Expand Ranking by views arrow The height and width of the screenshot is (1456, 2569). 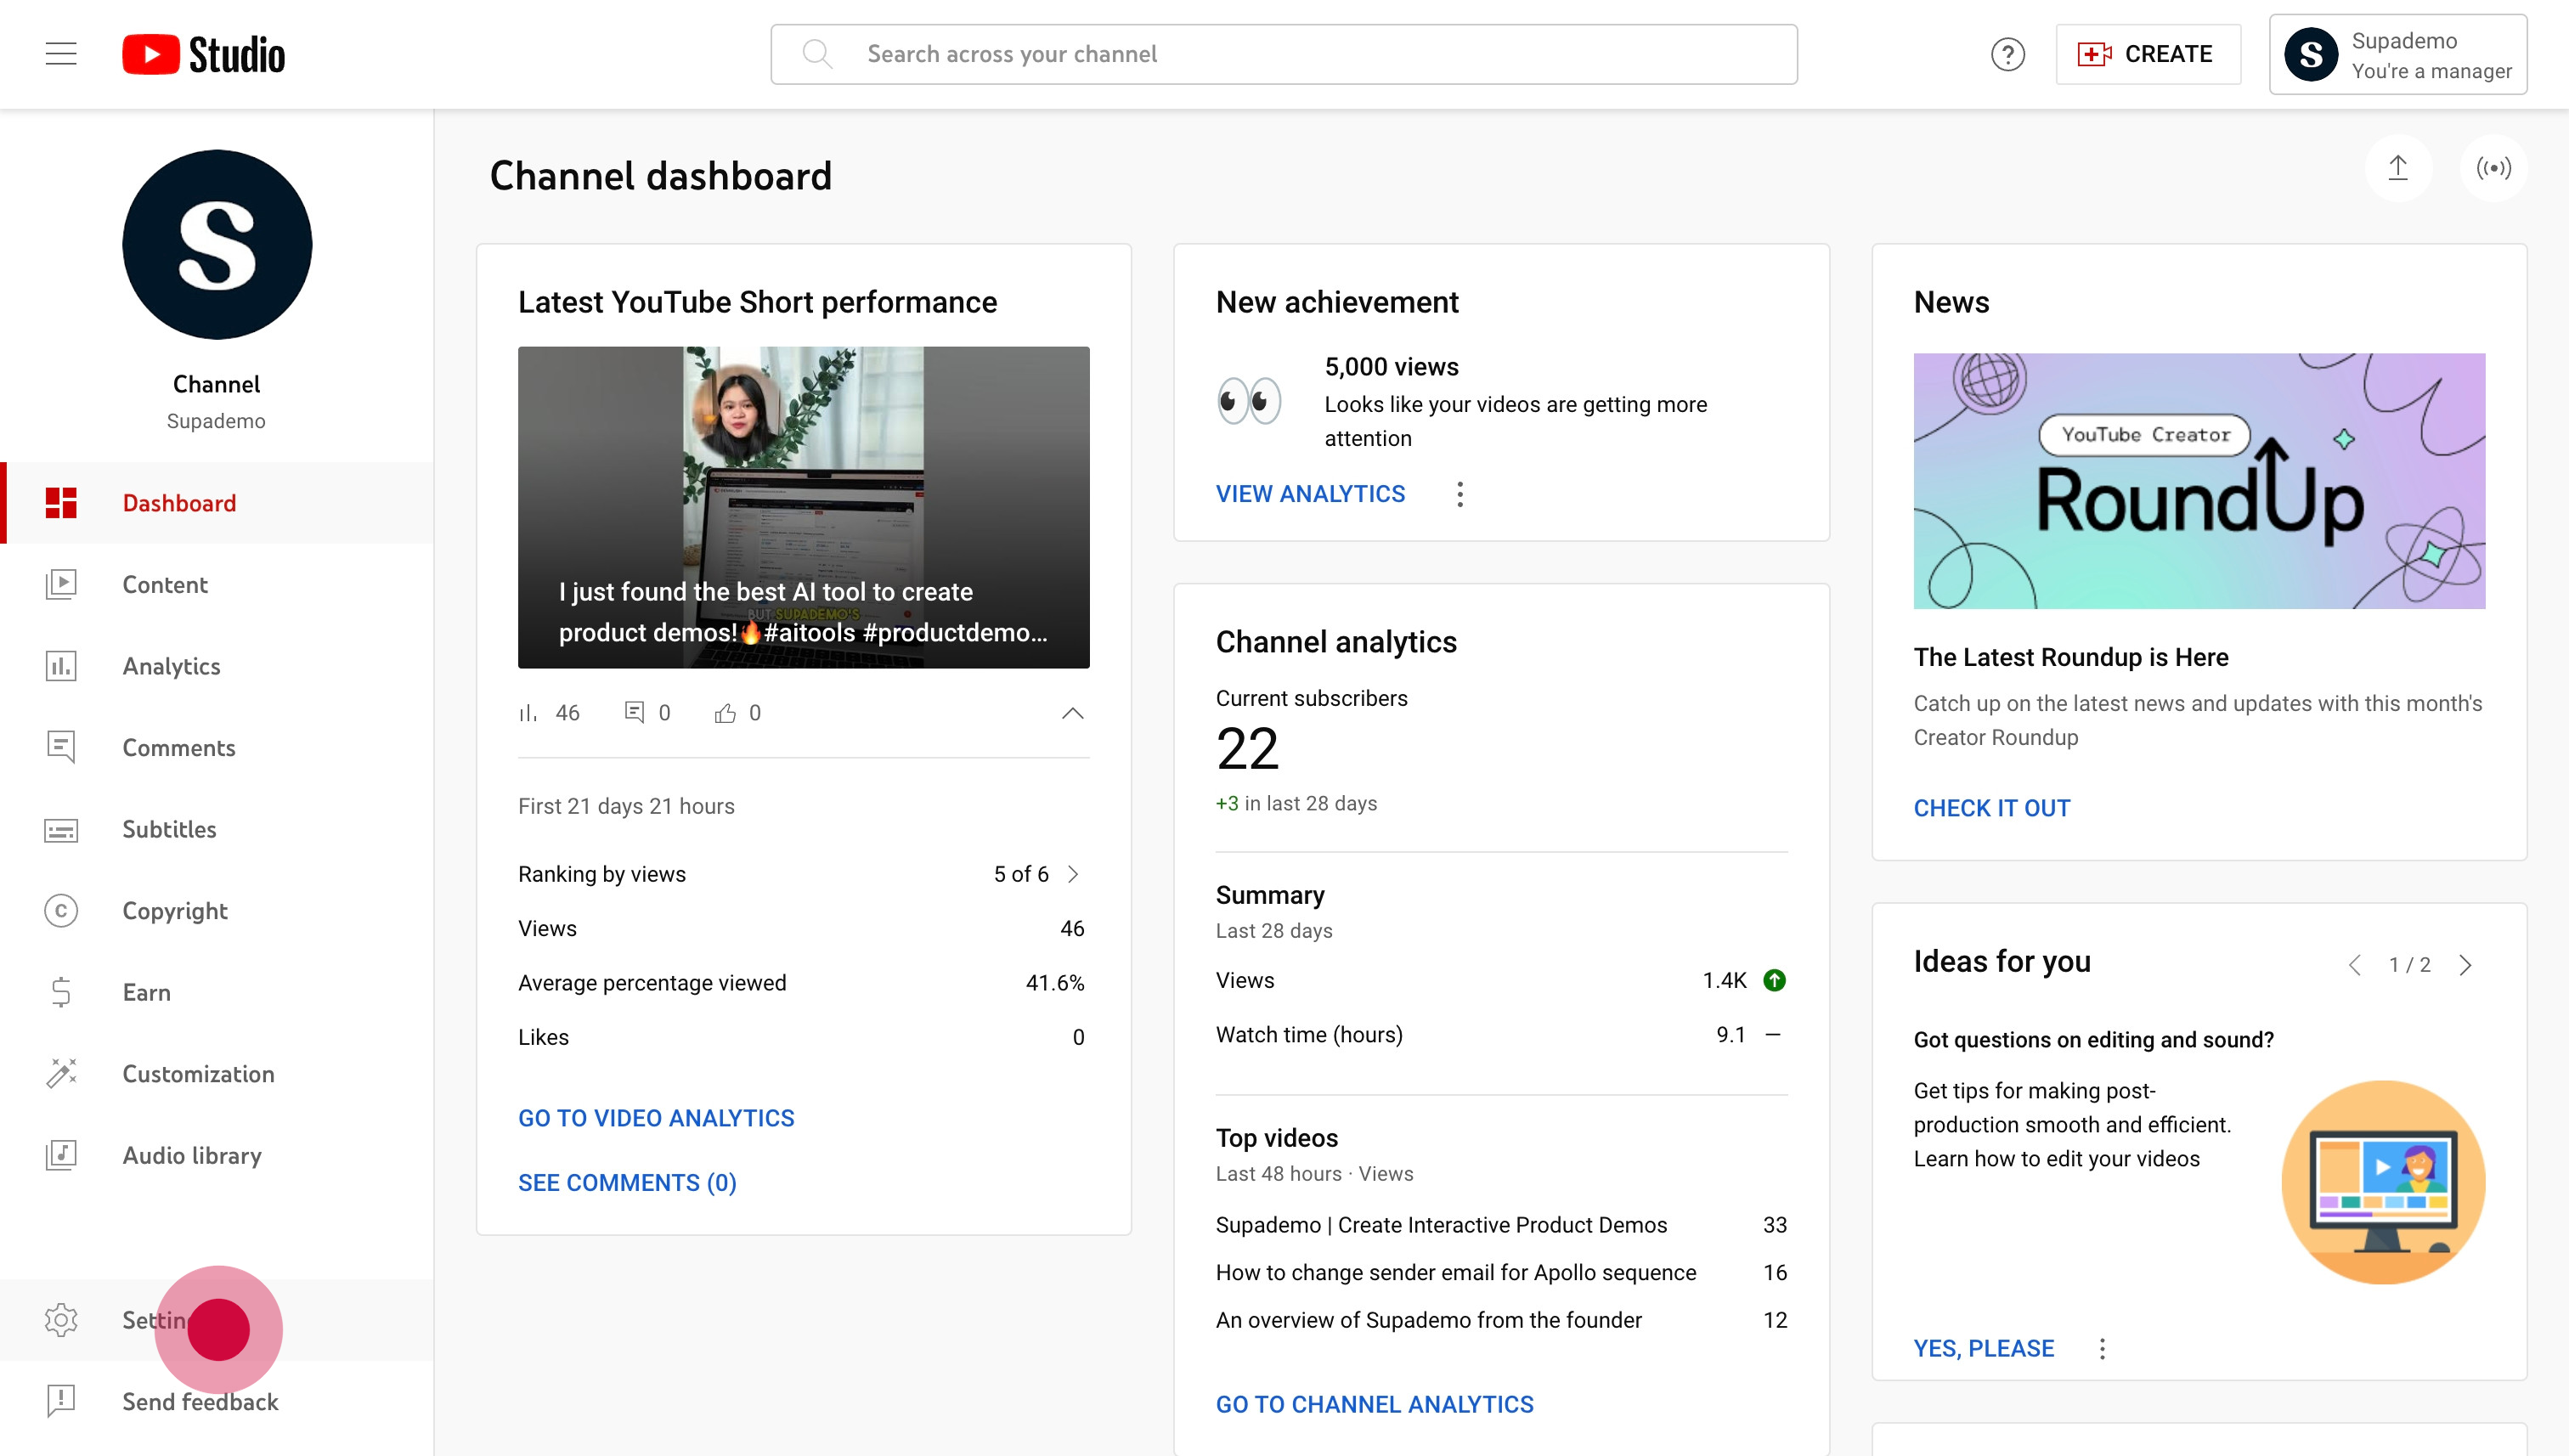point(1073,874)
